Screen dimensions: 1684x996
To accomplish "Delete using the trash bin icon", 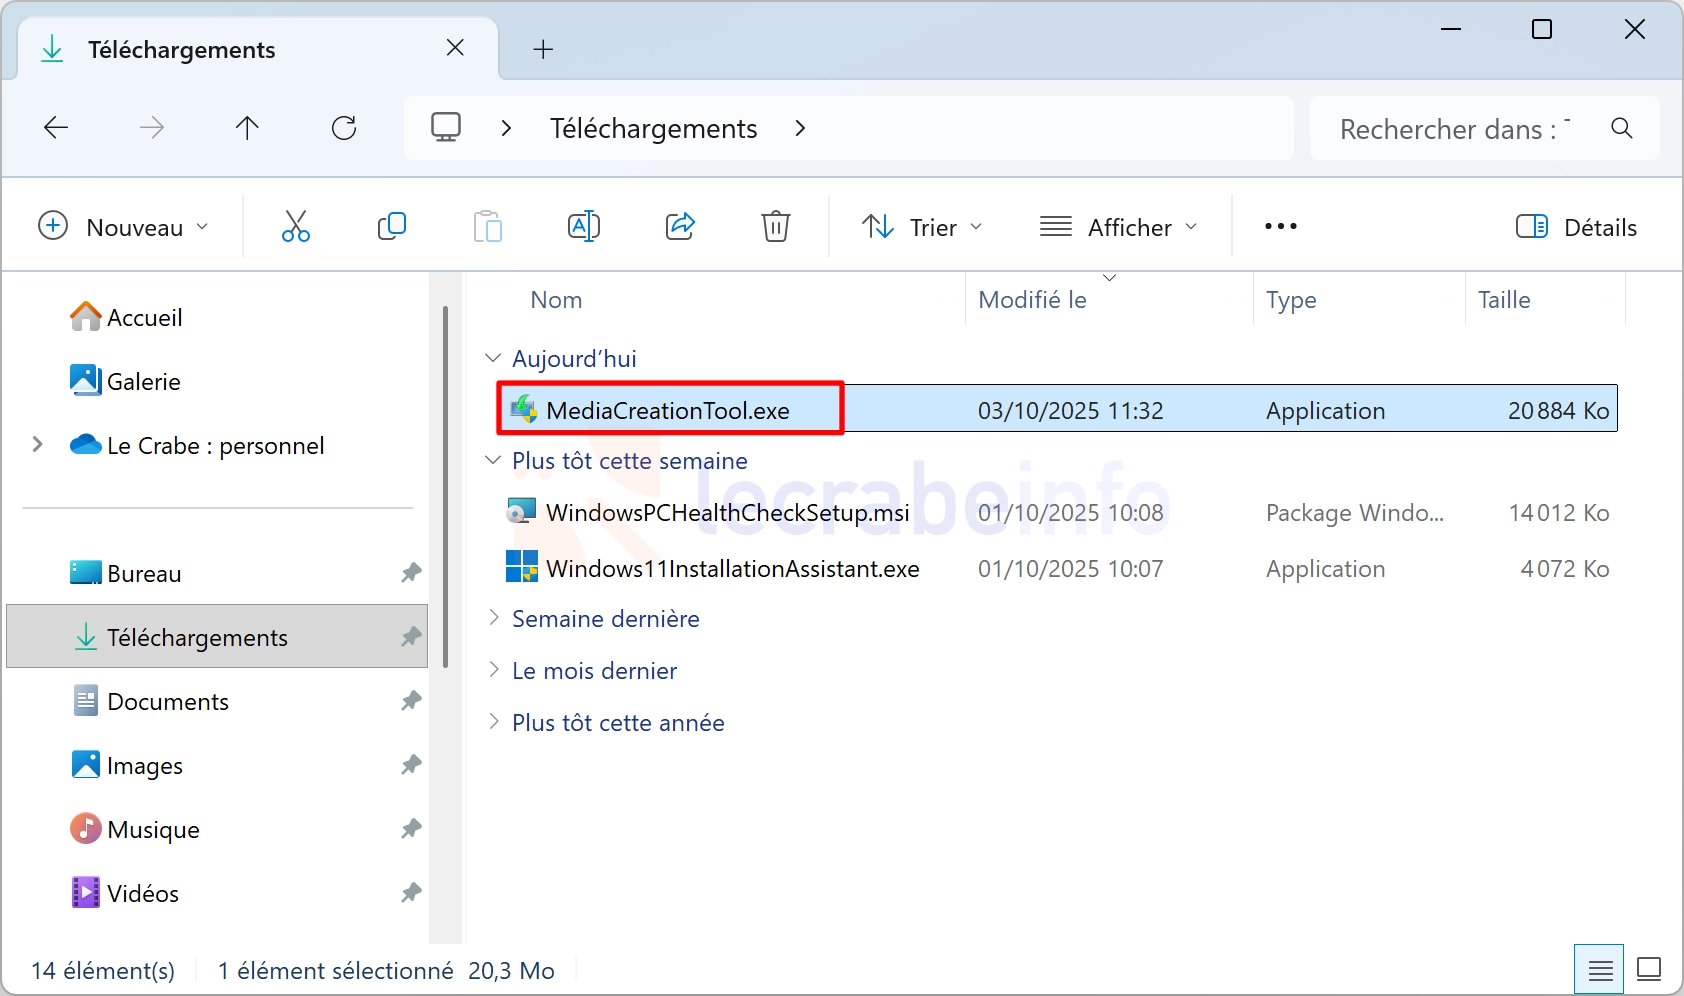I will (x=776, y=227).
